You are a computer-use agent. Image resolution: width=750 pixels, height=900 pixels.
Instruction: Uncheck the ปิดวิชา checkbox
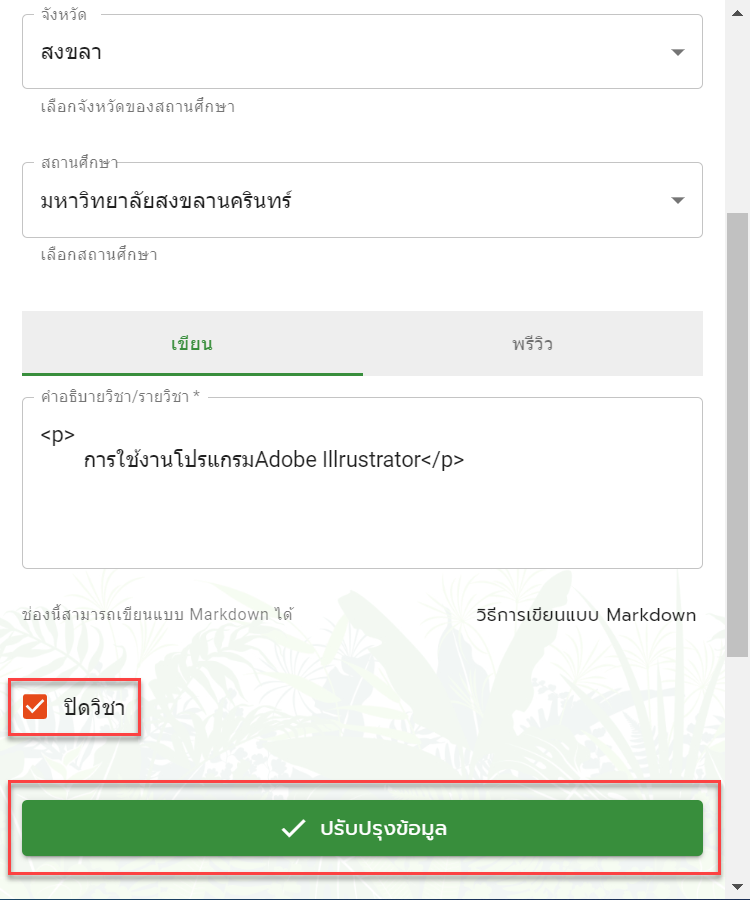point(35,707)
